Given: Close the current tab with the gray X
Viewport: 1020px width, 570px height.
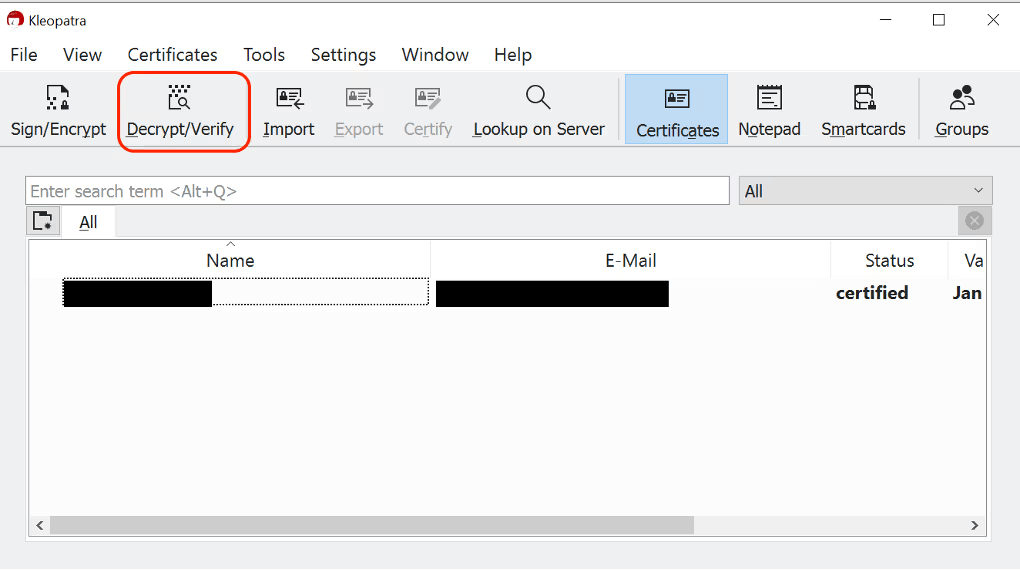Looking at the screenshot, I should pos(974,221).
